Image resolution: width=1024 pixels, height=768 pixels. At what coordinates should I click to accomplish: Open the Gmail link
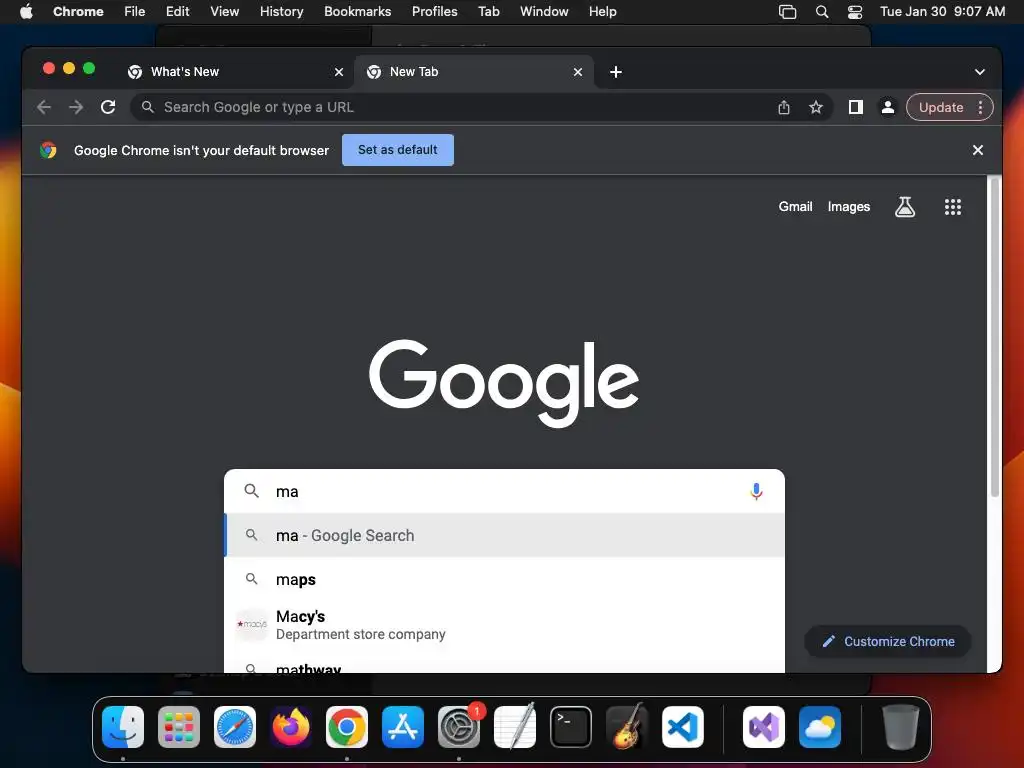click(795, 206)
